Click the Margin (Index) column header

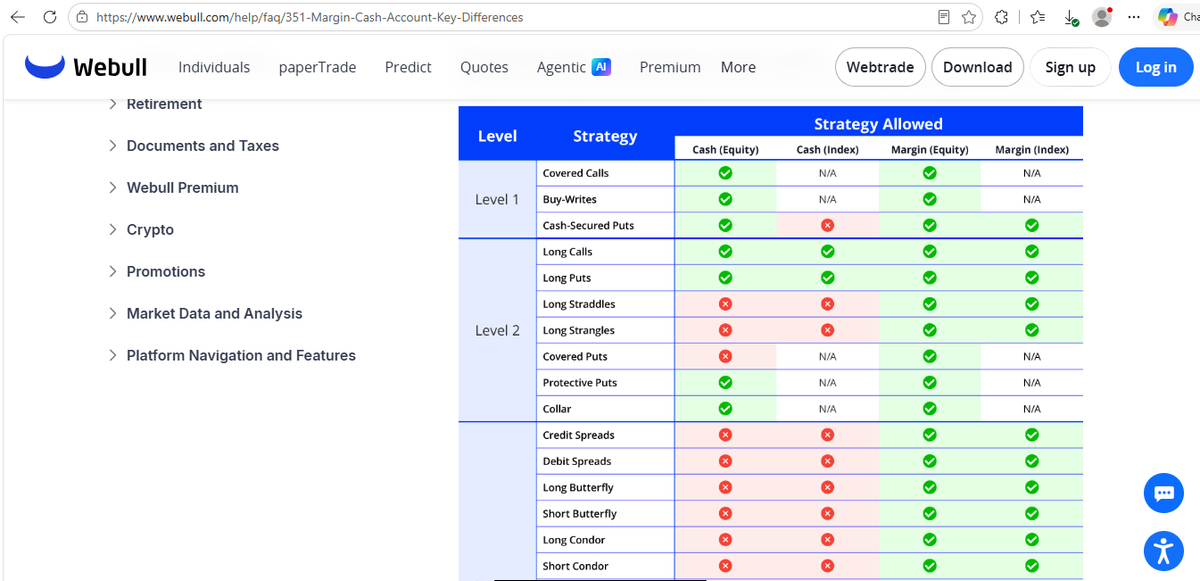[1032, 149]
